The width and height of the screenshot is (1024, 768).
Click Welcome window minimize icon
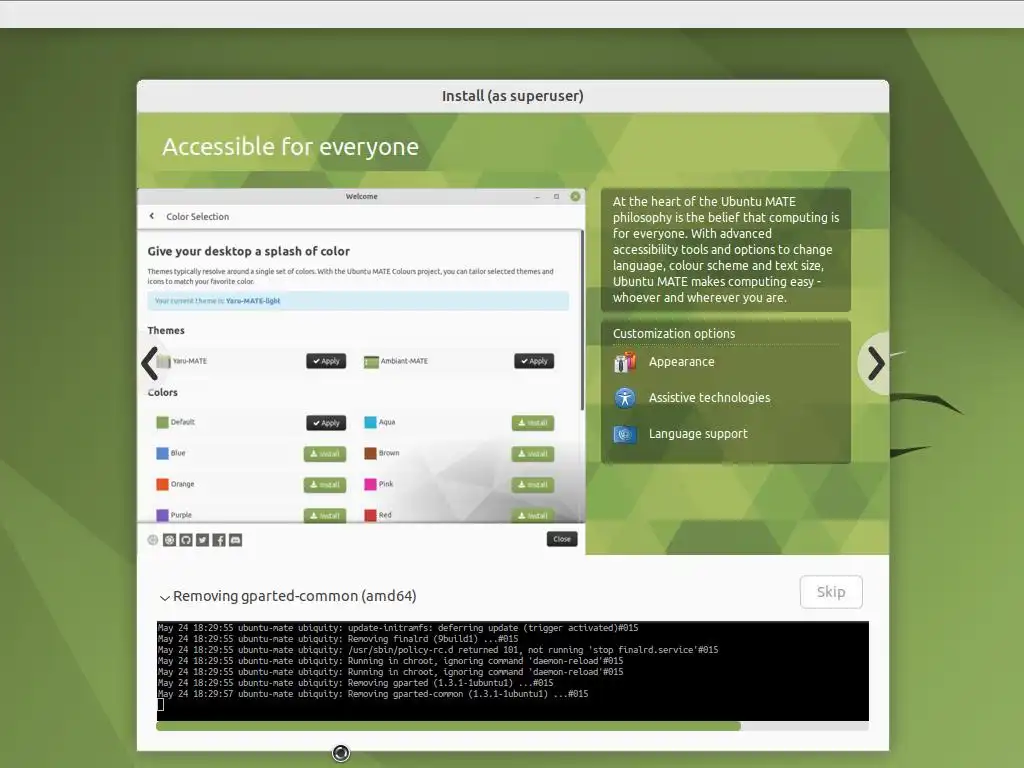pos(537,197)
